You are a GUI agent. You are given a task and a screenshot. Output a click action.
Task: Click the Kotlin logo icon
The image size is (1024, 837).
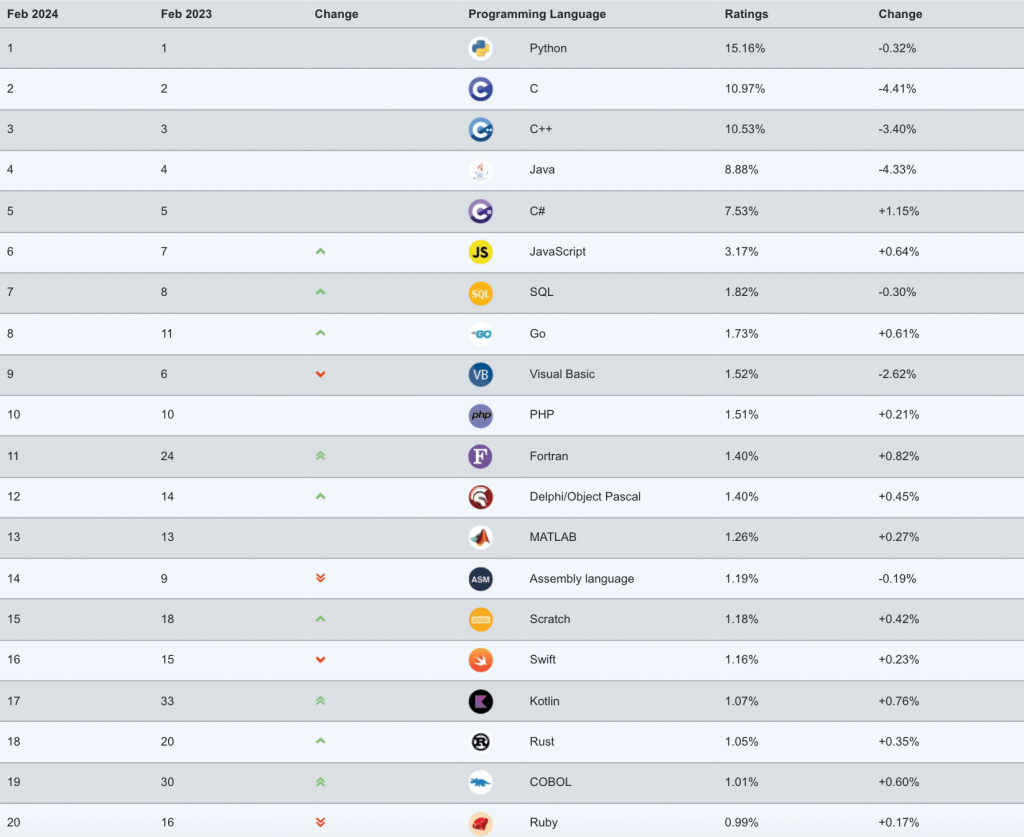coord(480,701)
